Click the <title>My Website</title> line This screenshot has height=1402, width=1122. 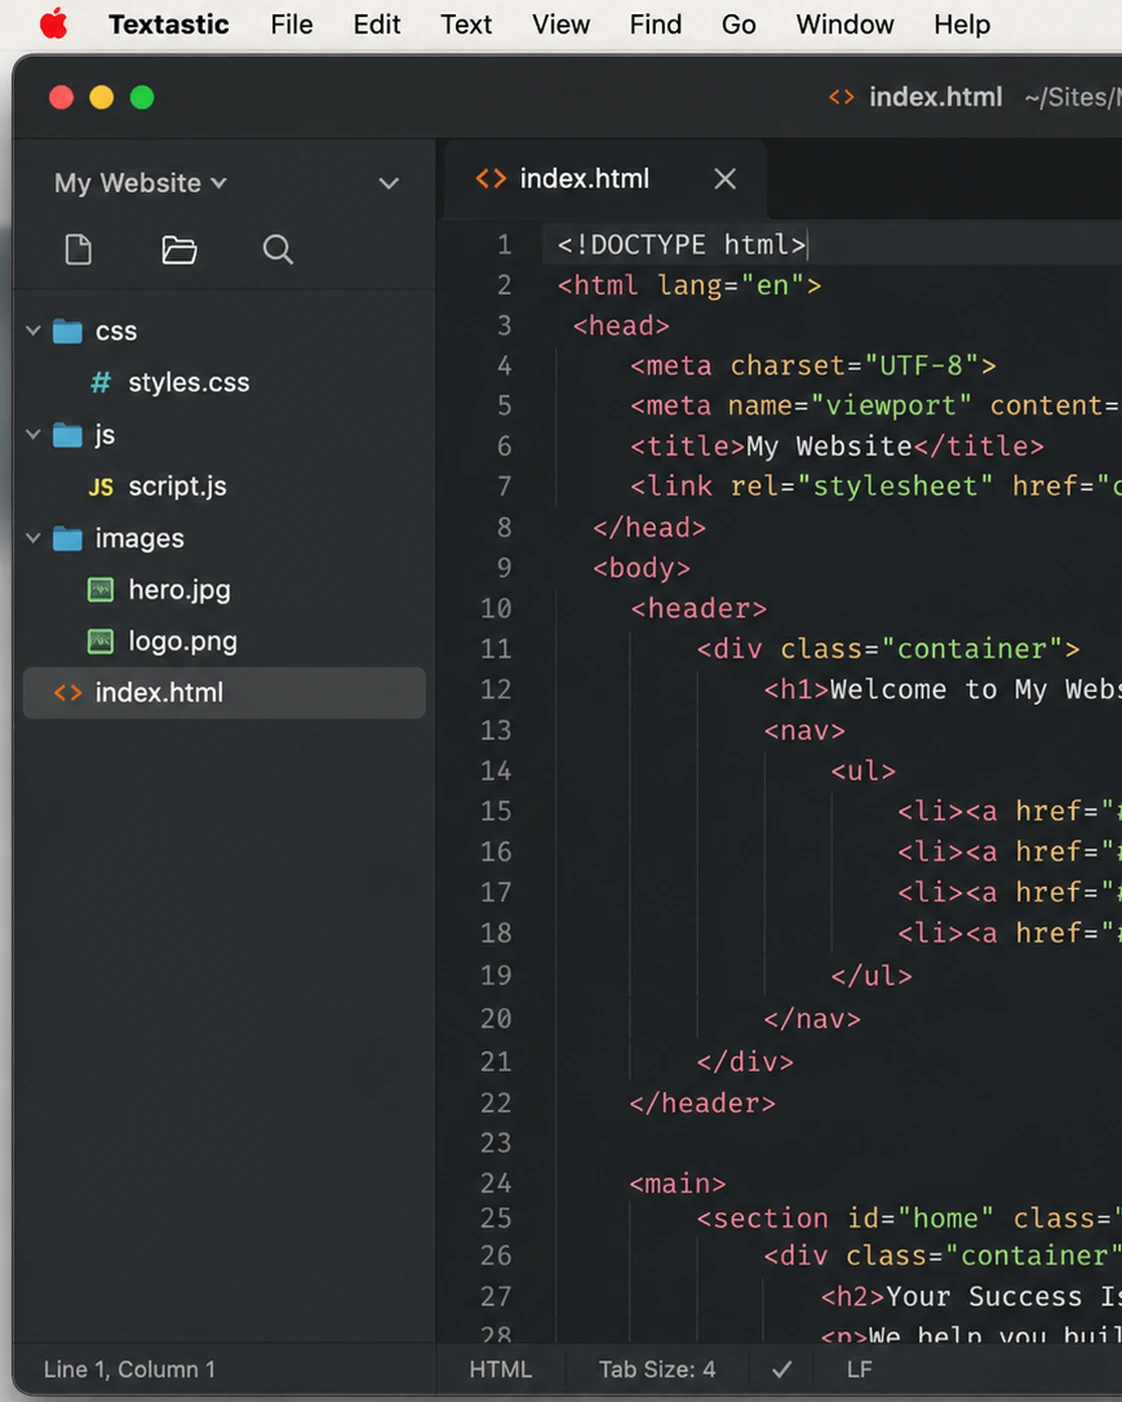click(x=837, y=446)
